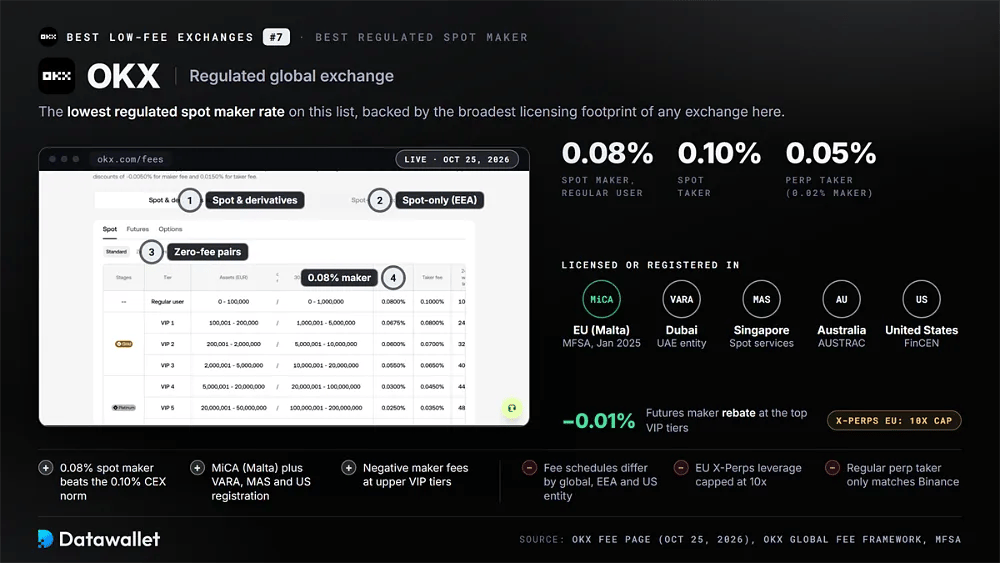Click the '0 - 100,000' assets cell
The width and height of the screenshot is (1000, 563).
click(233, 302)
